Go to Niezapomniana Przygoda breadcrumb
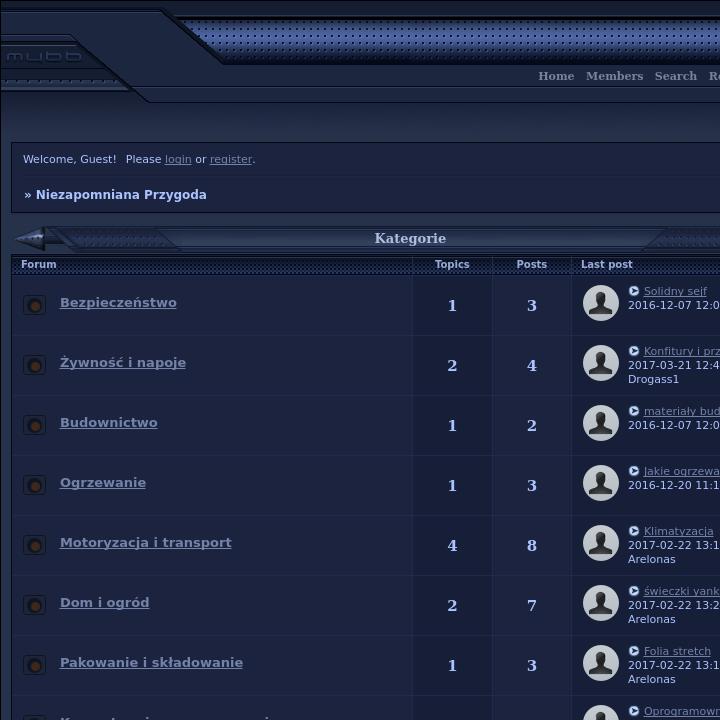The image size is (720, 720). [121, 195]
